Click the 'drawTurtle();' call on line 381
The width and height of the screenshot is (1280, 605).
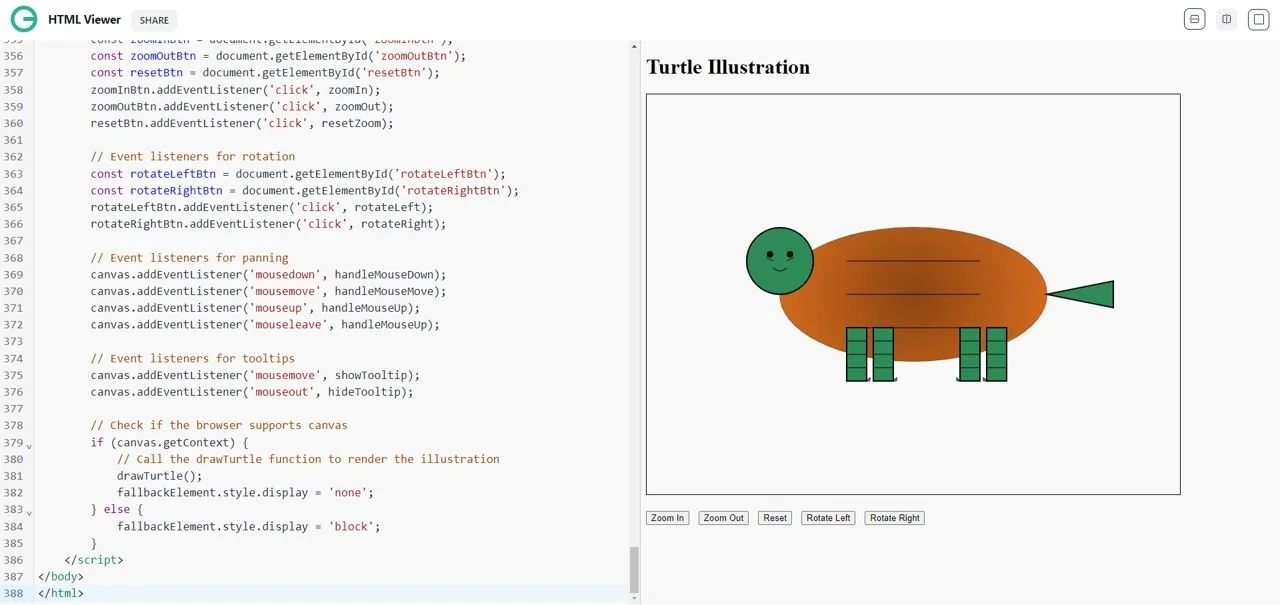pos(160,476)
